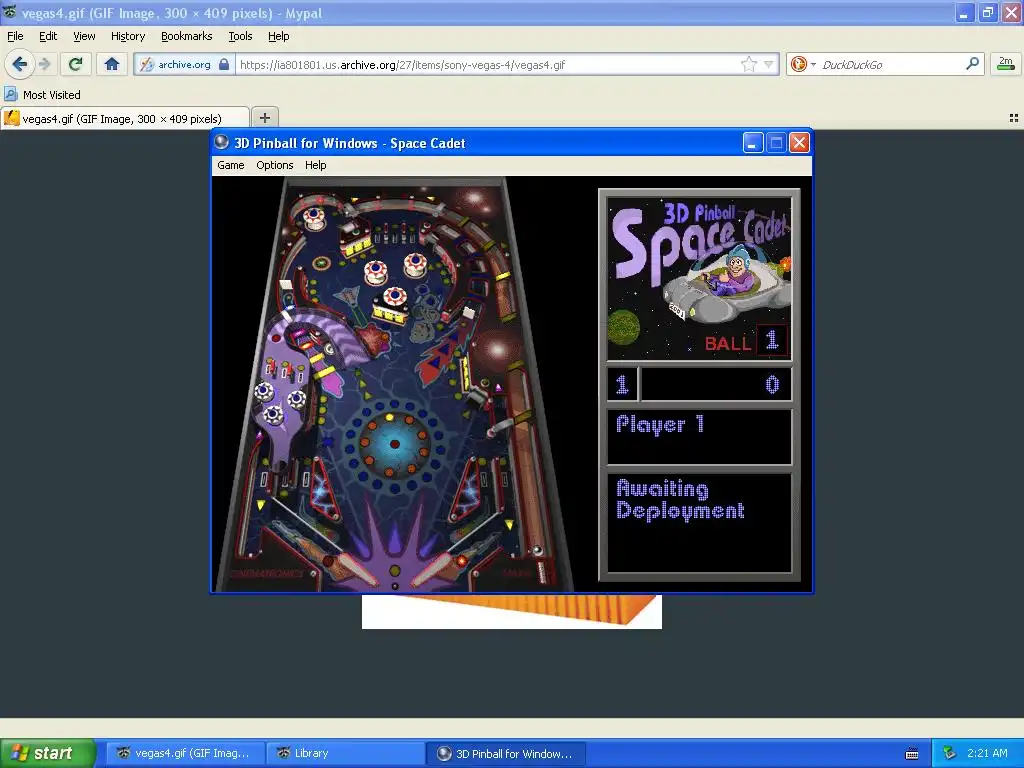Open the browser Help menu
This screenshot has width=1024, height=768.
point(278,36)
